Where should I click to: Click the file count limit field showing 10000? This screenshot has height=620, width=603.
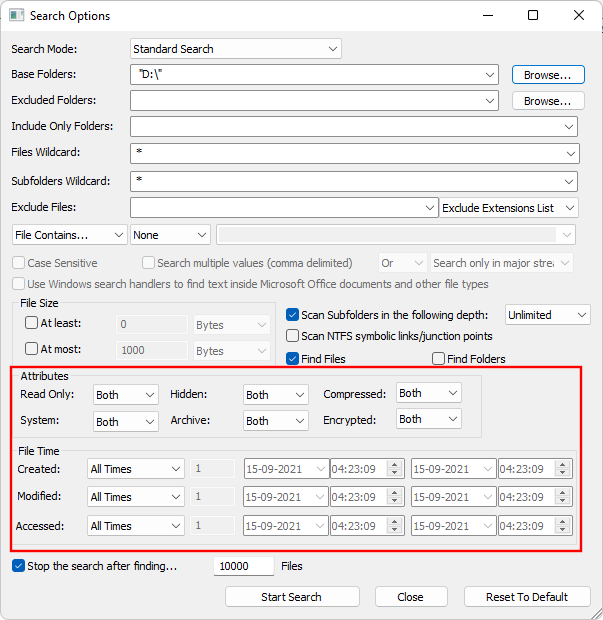(243, 566)
